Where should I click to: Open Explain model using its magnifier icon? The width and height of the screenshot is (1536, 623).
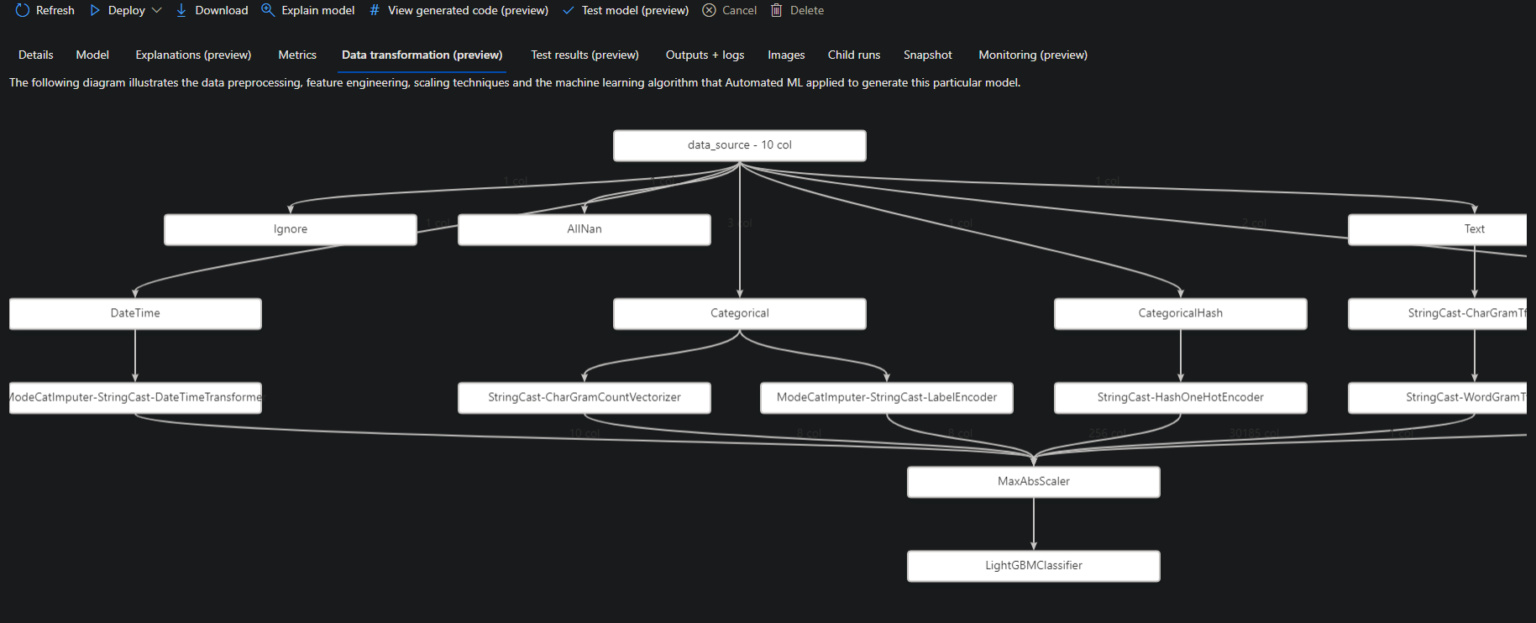click(267, 10)
